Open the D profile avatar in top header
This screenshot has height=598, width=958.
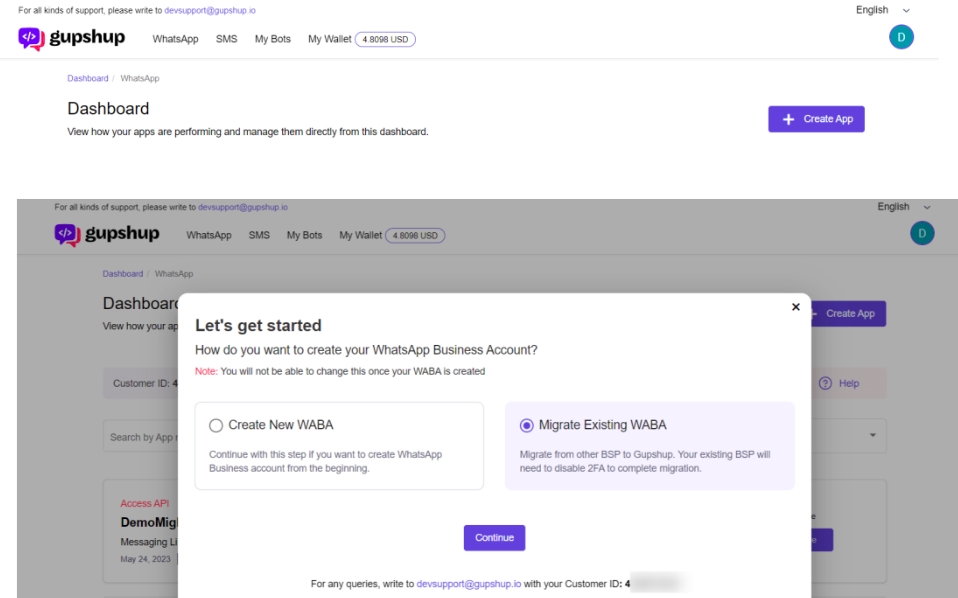point(901,37)
